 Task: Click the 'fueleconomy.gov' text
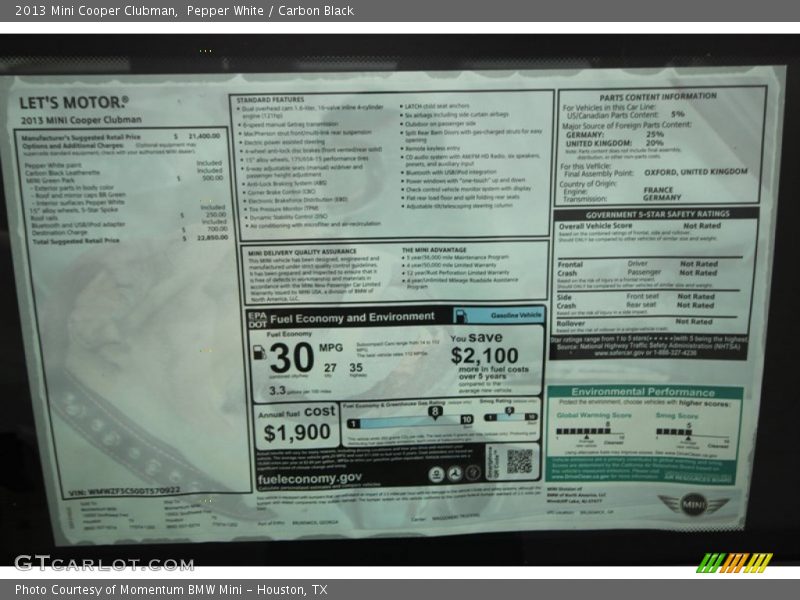[310, 479]
